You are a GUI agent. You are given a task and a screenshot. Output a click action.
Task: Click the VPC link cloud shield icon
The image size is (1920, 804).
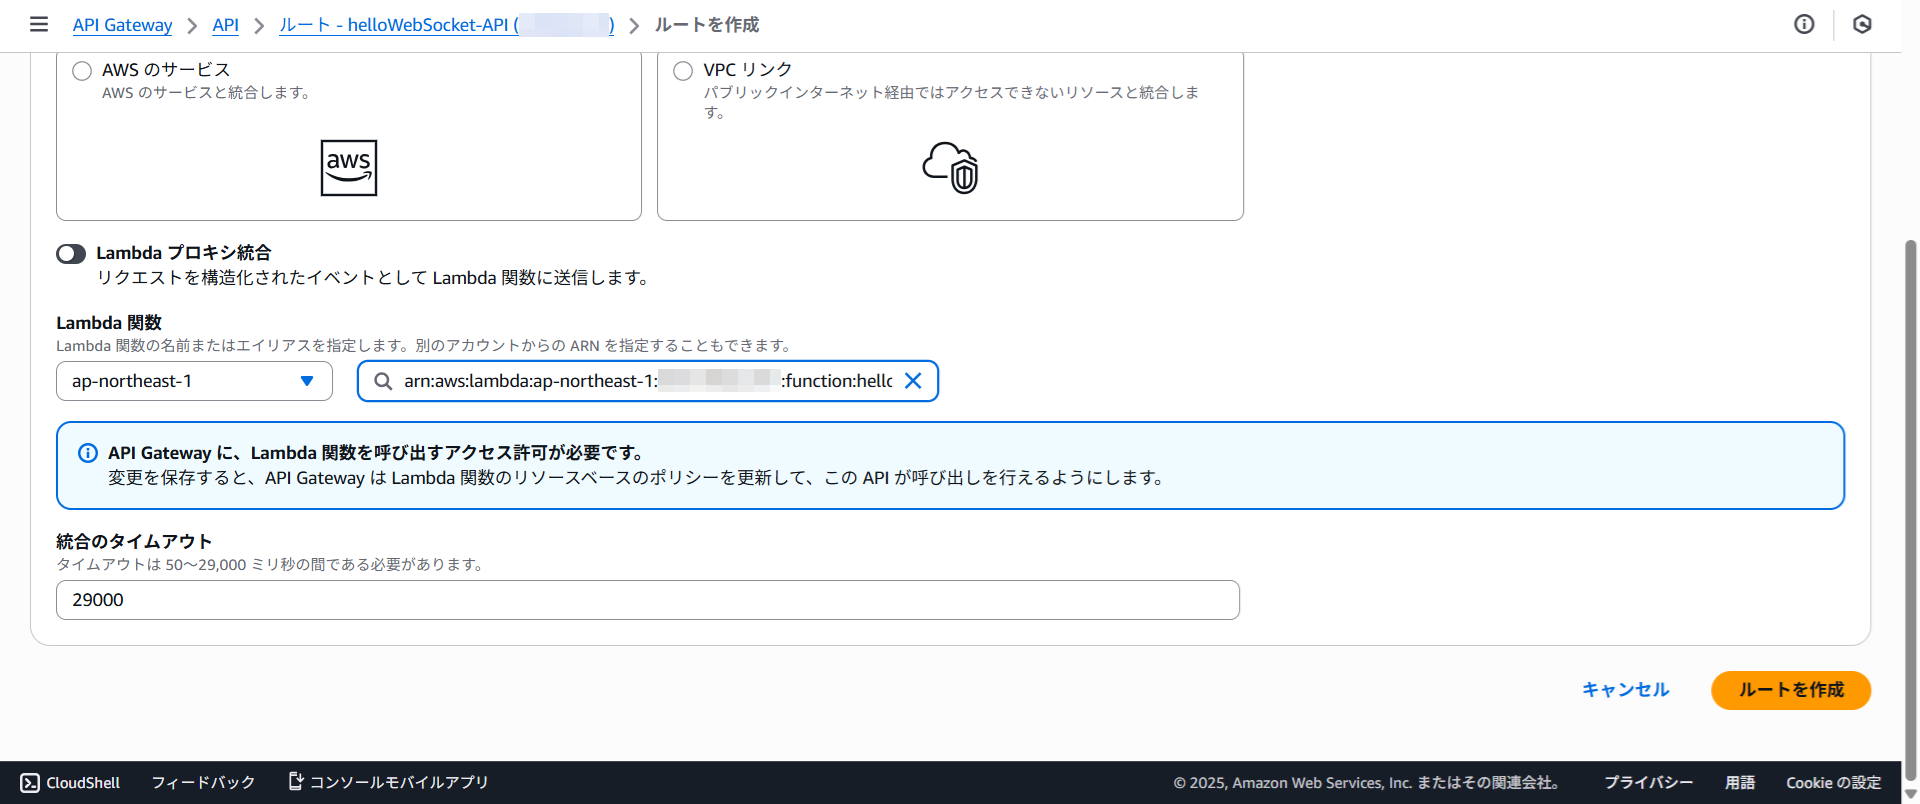(x=949, y=168)
